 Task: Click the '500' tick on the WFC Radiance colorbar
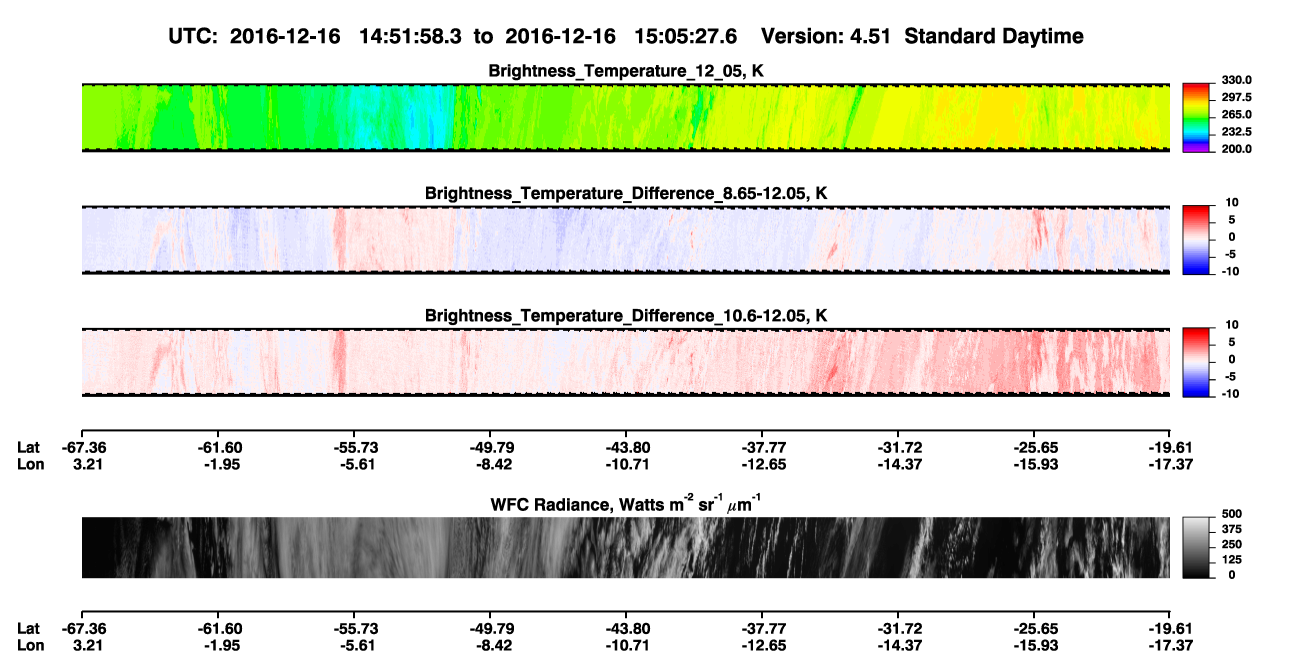pos(1230,513)
